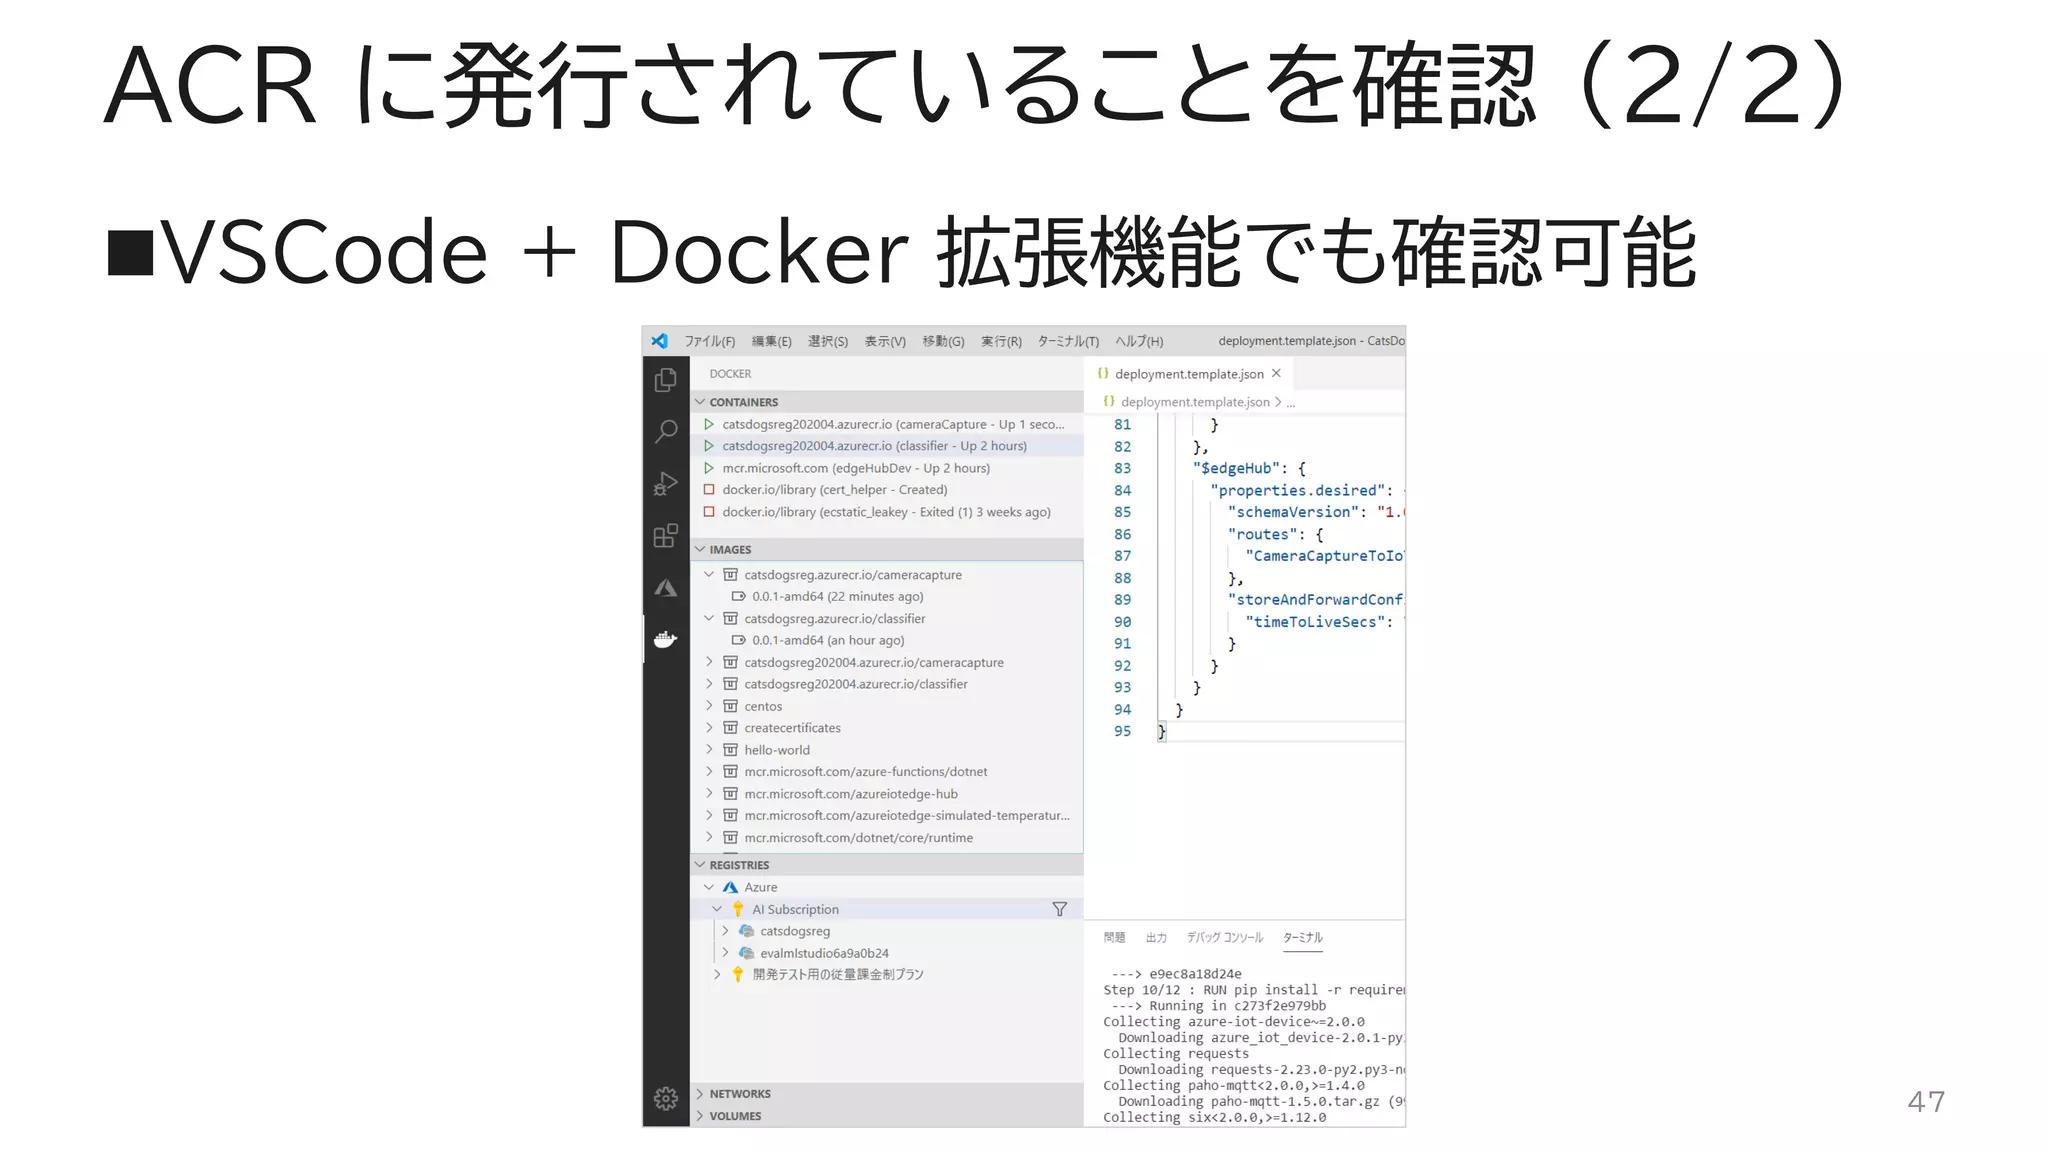2048x1152 pixels.
Task: Open the Search view in activity bar
Action: tap(665, 431)
